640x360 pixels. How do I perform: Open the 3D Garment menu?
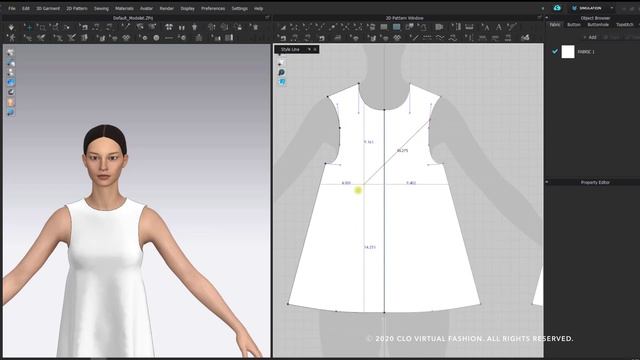(x=48, y=8)
